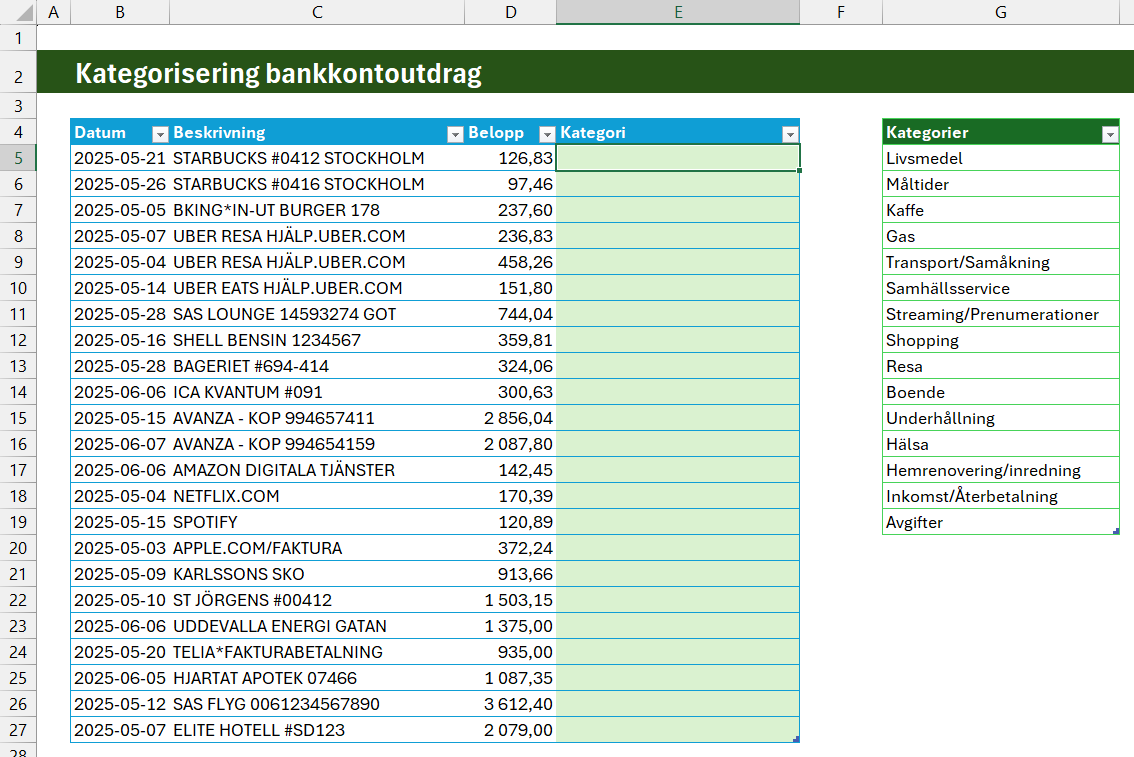Click the category 'Måltider'
The image size is (1134, 757).
(1001, 184)
